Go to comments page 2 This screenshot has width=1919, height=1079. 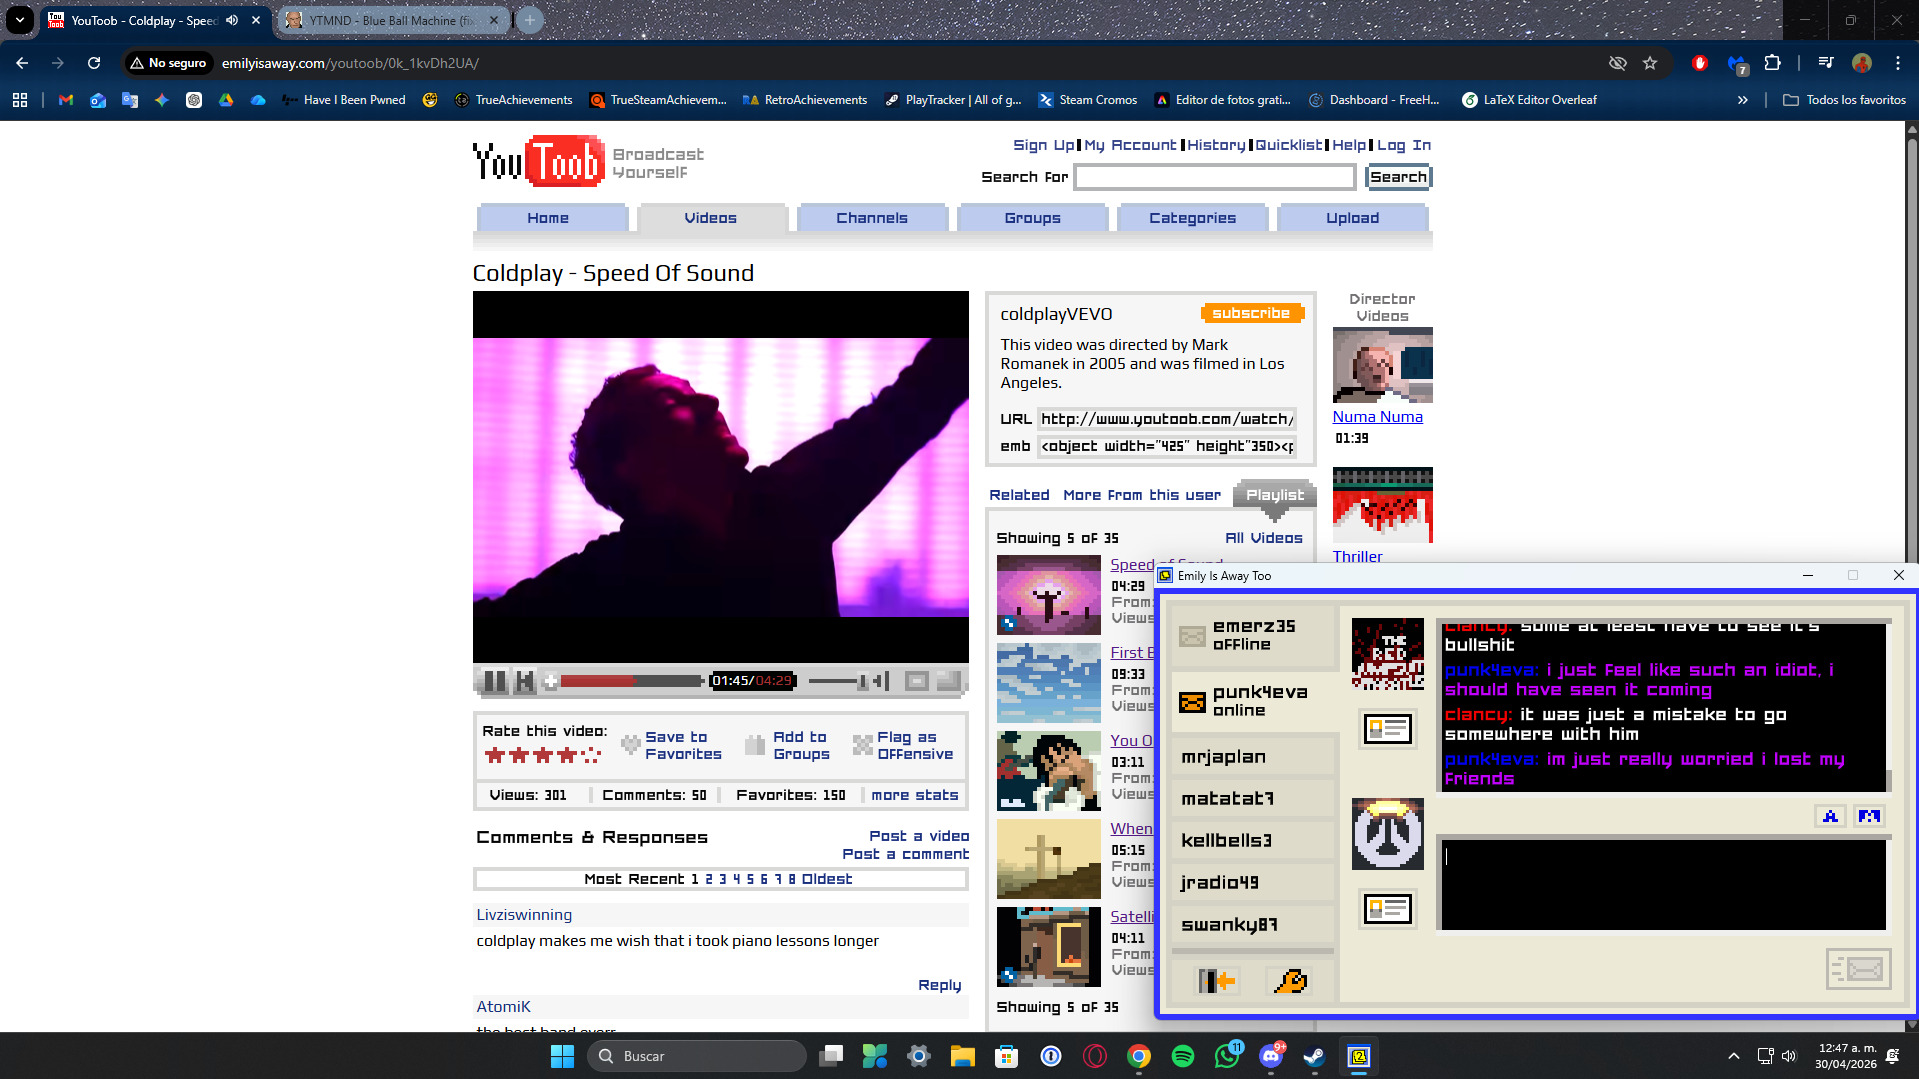click(x=709, y=879)
